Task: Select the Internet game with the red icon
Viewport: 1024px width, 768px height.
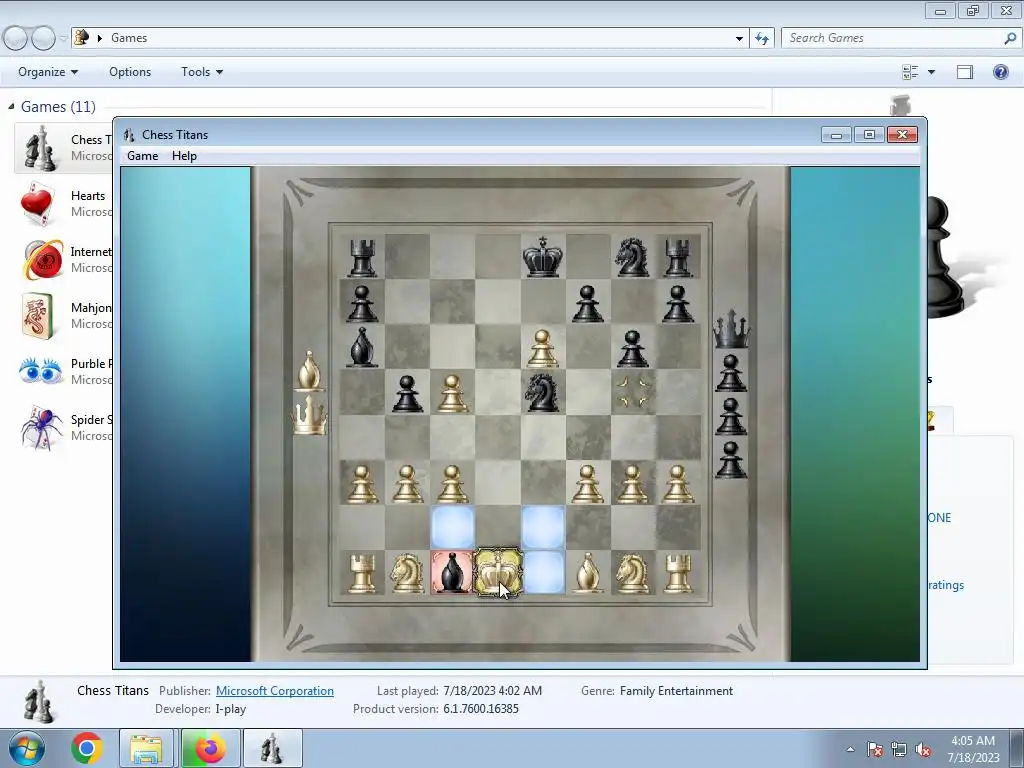Action: pos(64,260)
